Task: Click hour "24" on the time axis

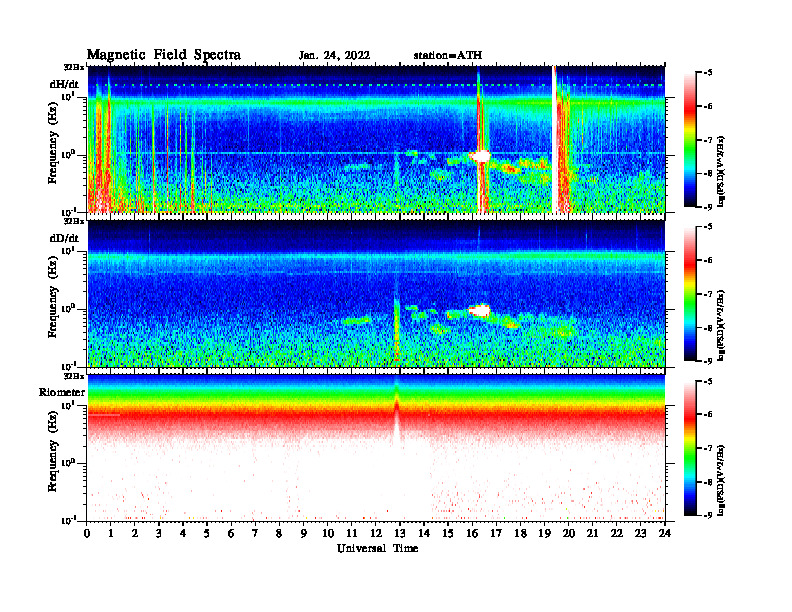Action: click(x=664, y=533)
